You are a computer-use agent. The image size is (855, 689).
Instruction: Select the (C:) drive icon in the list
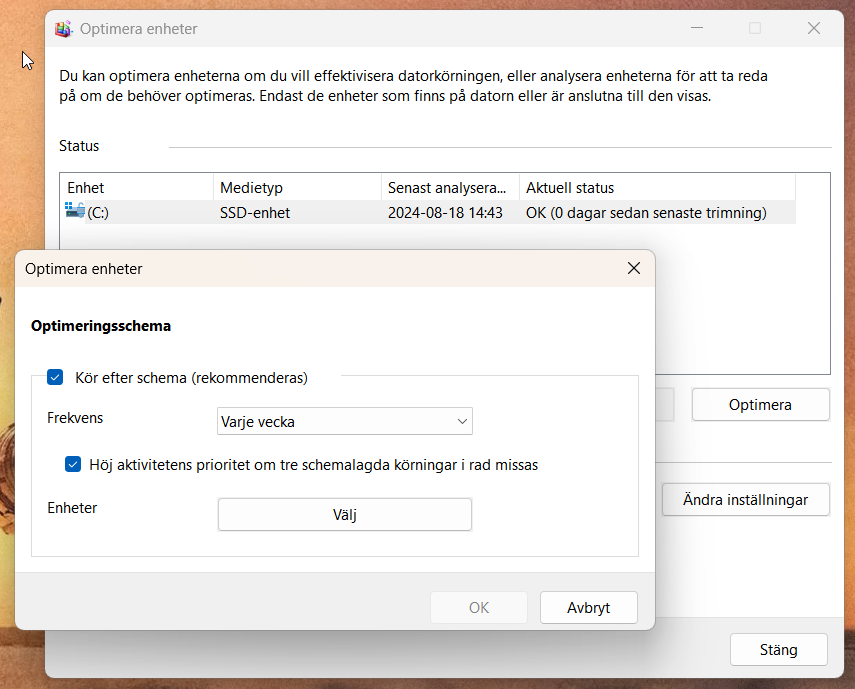click(74, 211)
